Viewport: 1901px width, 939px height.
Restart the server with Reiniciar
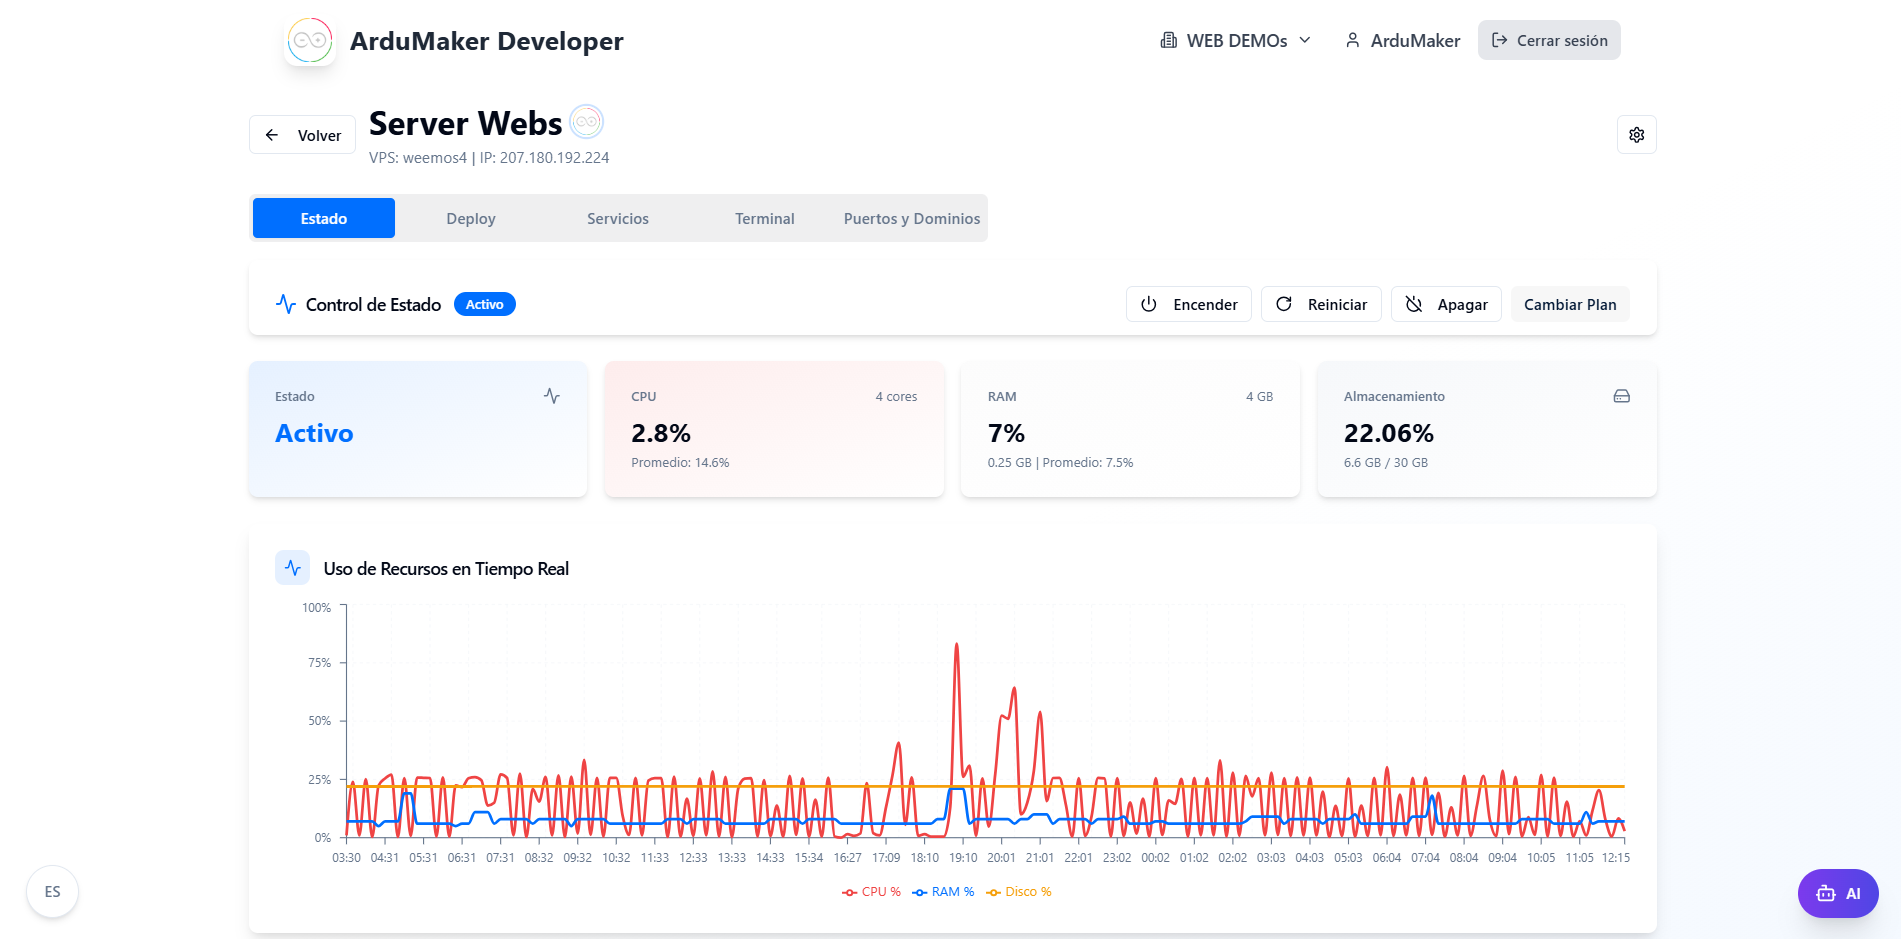1321,304
